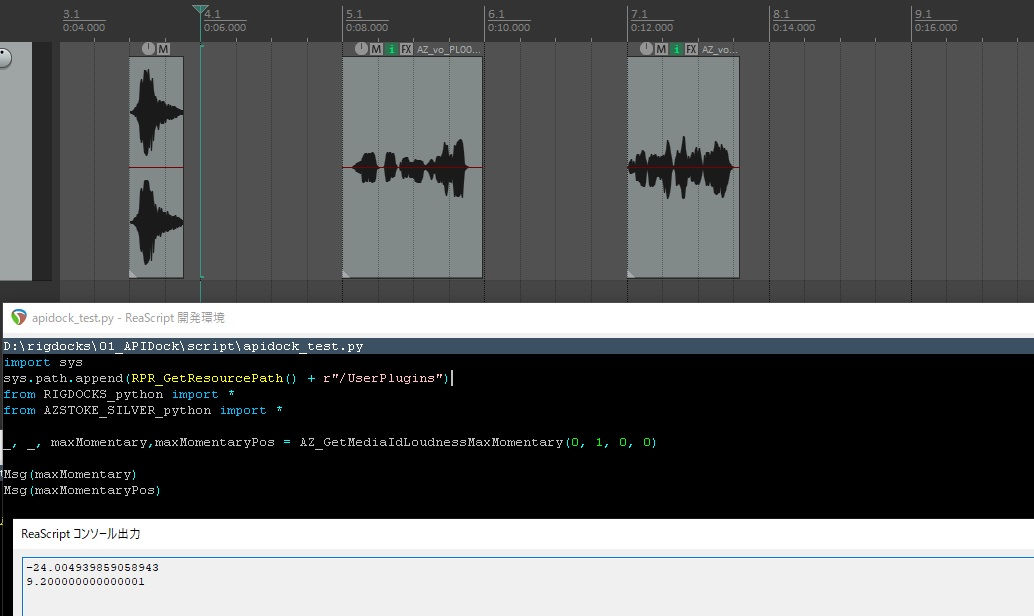Viewport: 1034px width, 616px height.
Task: Open item notes on the AZ_vo_PL00 item
Action: pyautogui.click(x=392, y=49)
